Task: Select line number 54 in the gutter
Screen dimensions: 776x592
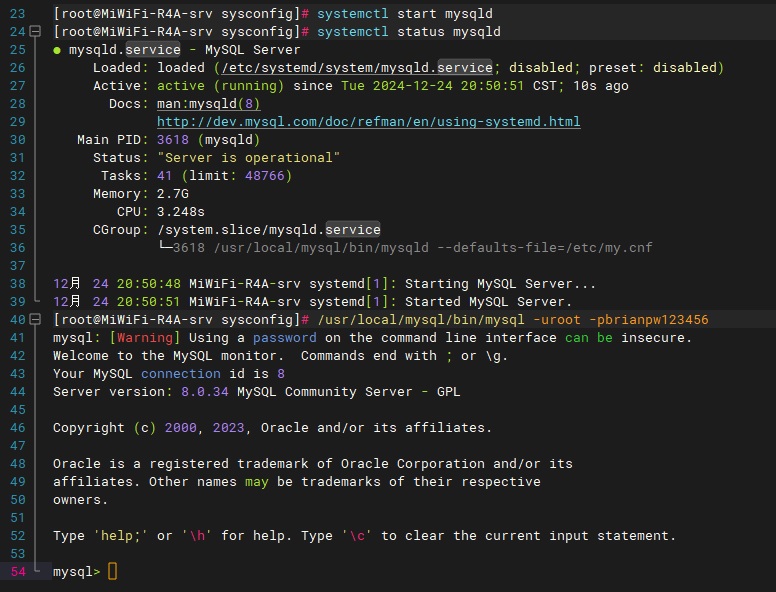Action: (17, 572)
